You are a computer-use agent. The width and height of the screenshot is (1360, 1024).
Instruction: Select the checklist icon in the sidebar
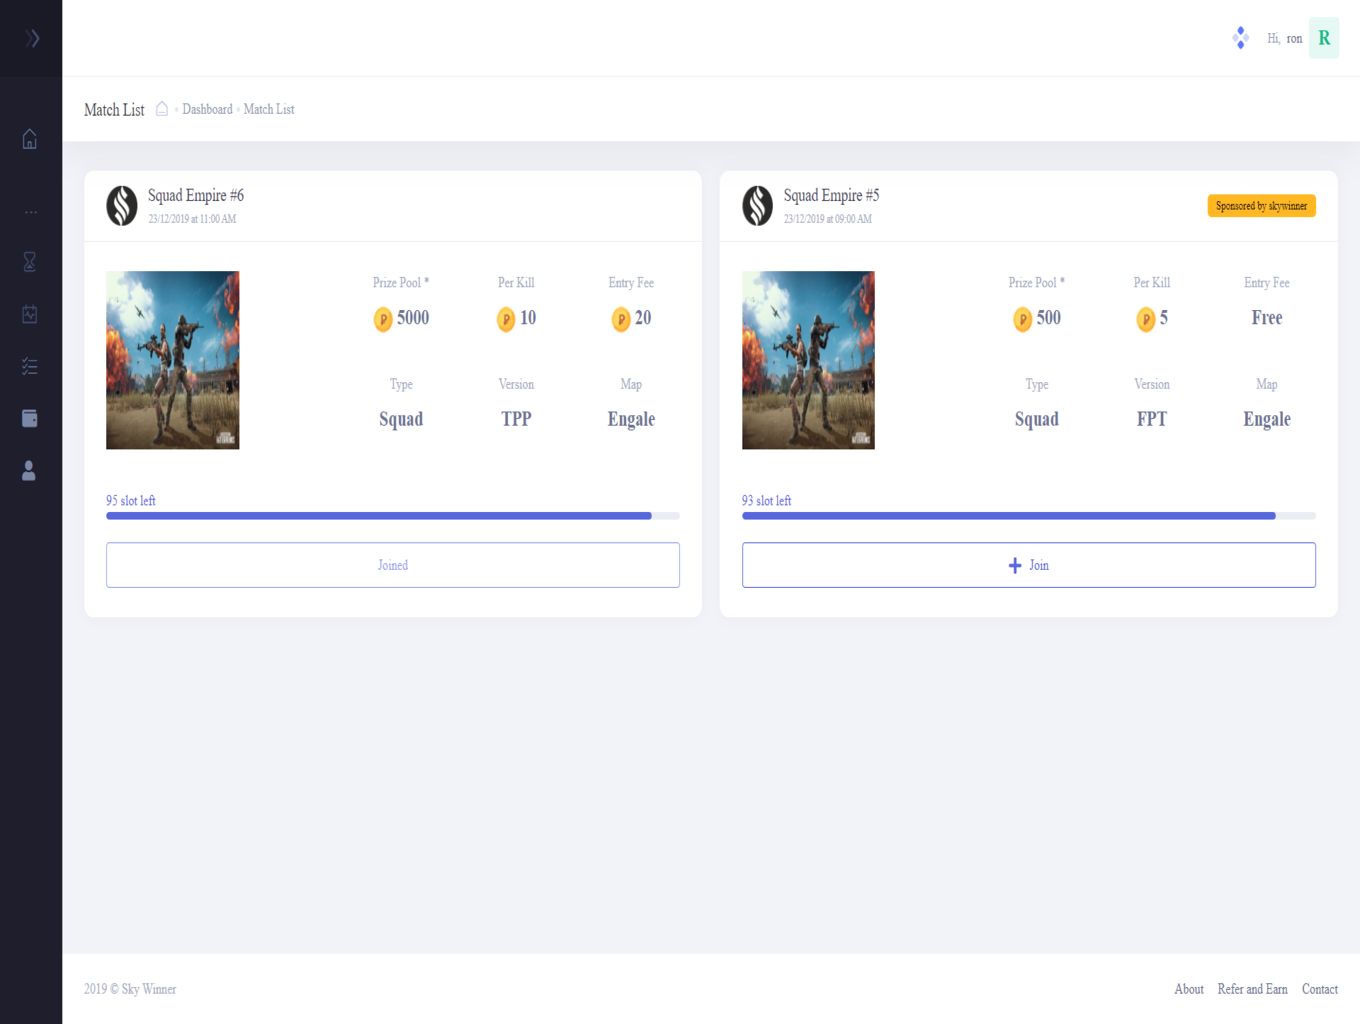(30, 367)
